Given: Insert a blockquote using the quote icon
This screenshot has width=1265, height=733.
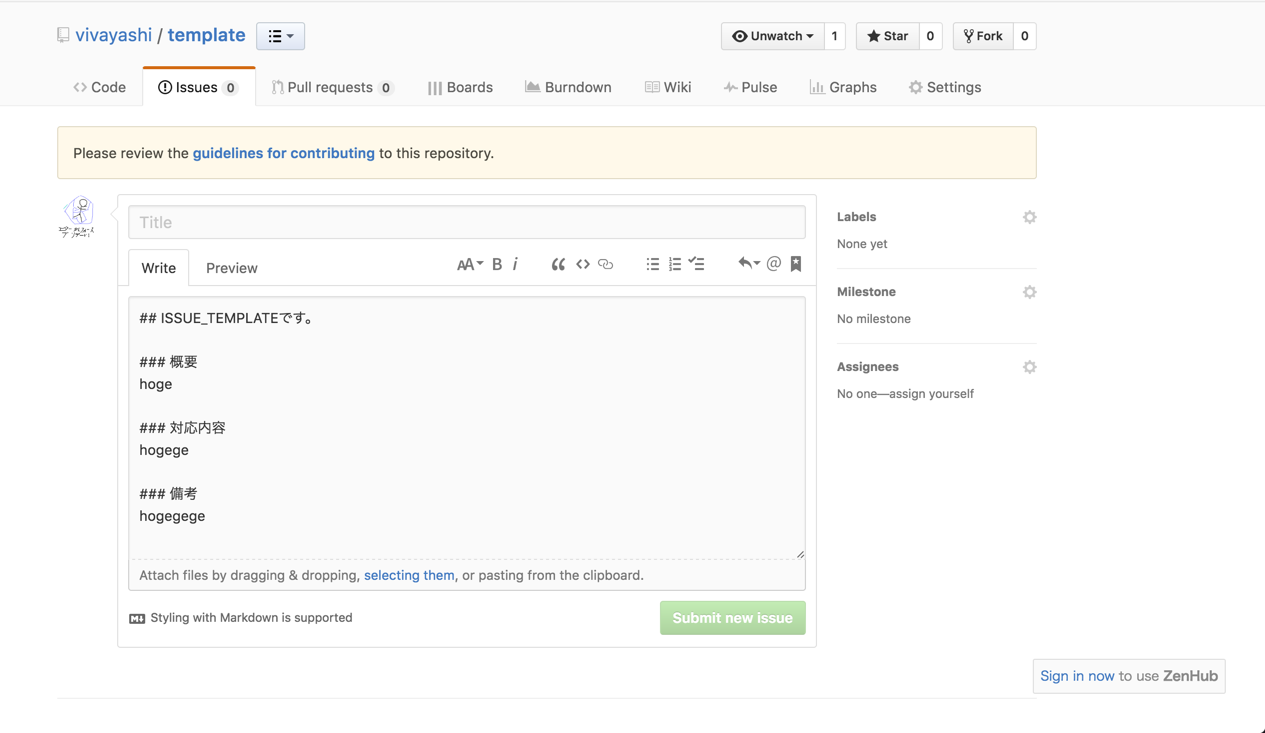Looking at the screenshot, I should 558,264.
